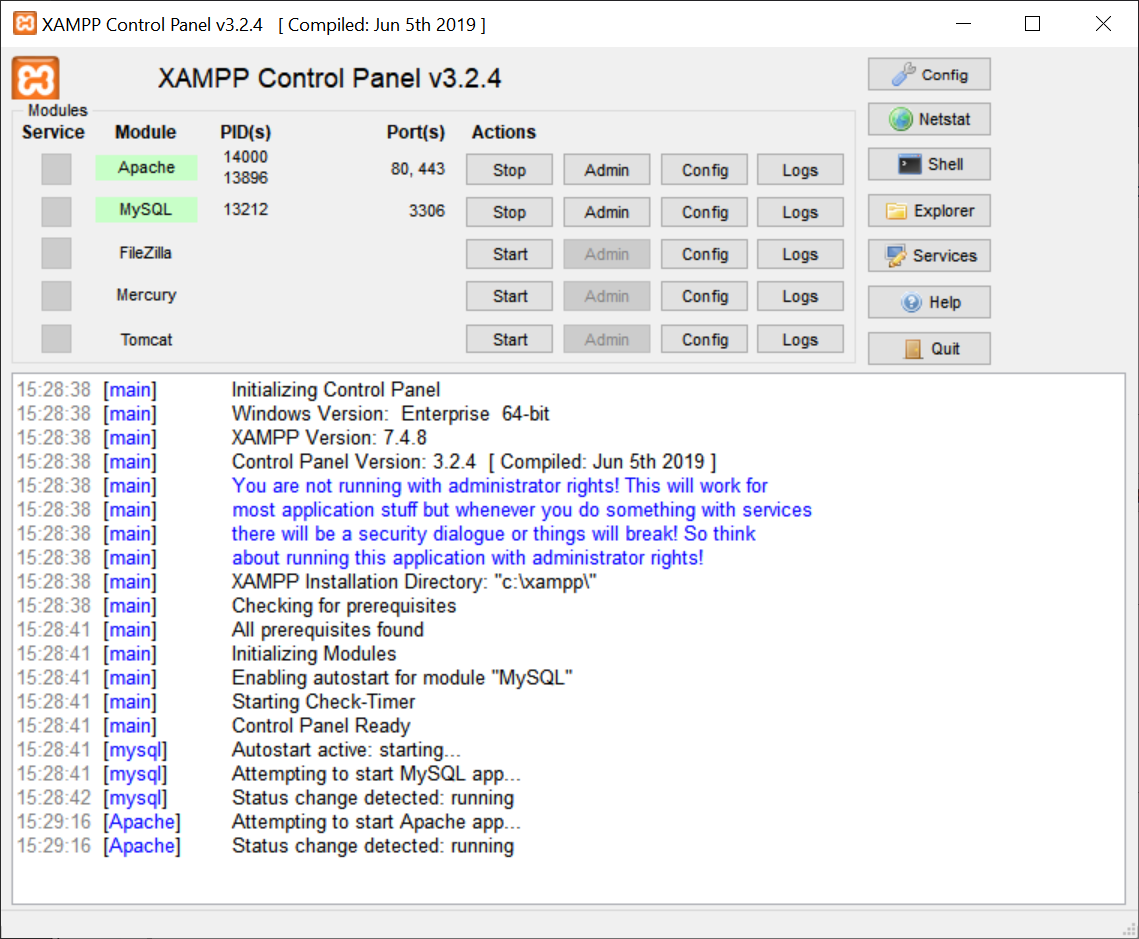Stop the MySQL module
Screen dimensions: 1139x939
[x=509, y=212]
